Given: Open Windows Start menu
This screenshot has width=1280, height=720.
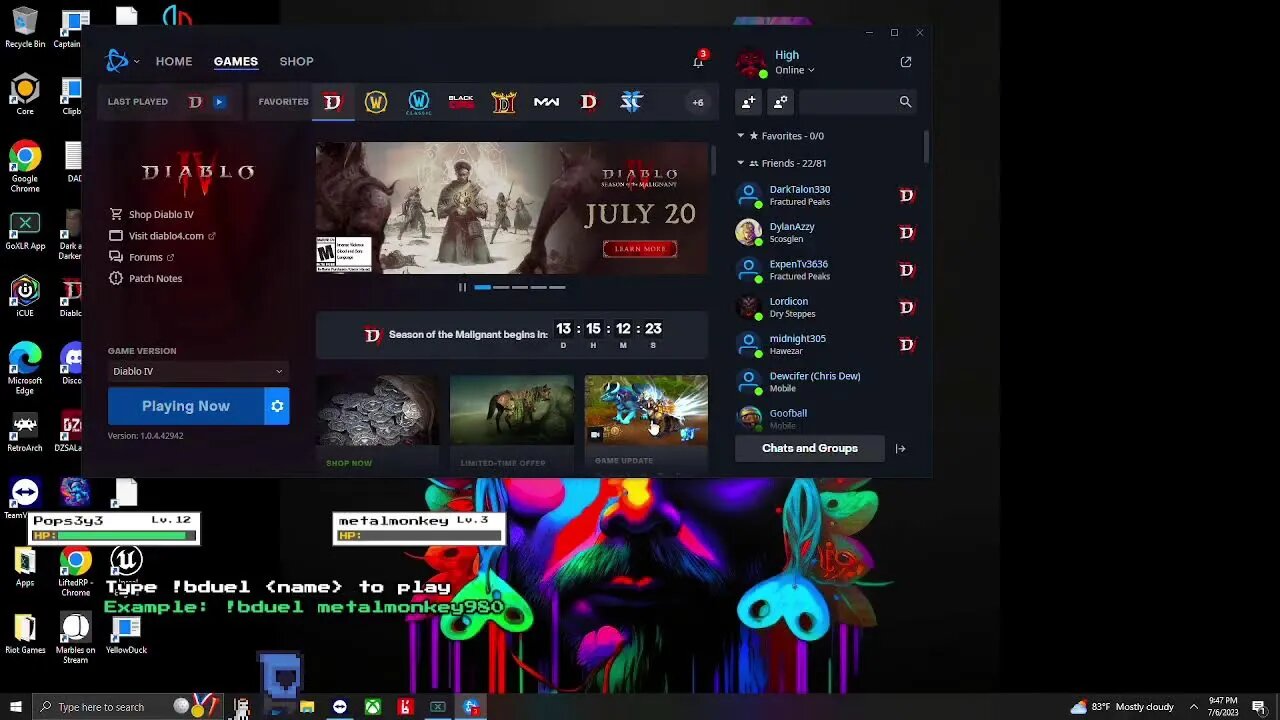Looking at the screenshot, I should click(15, 707).
